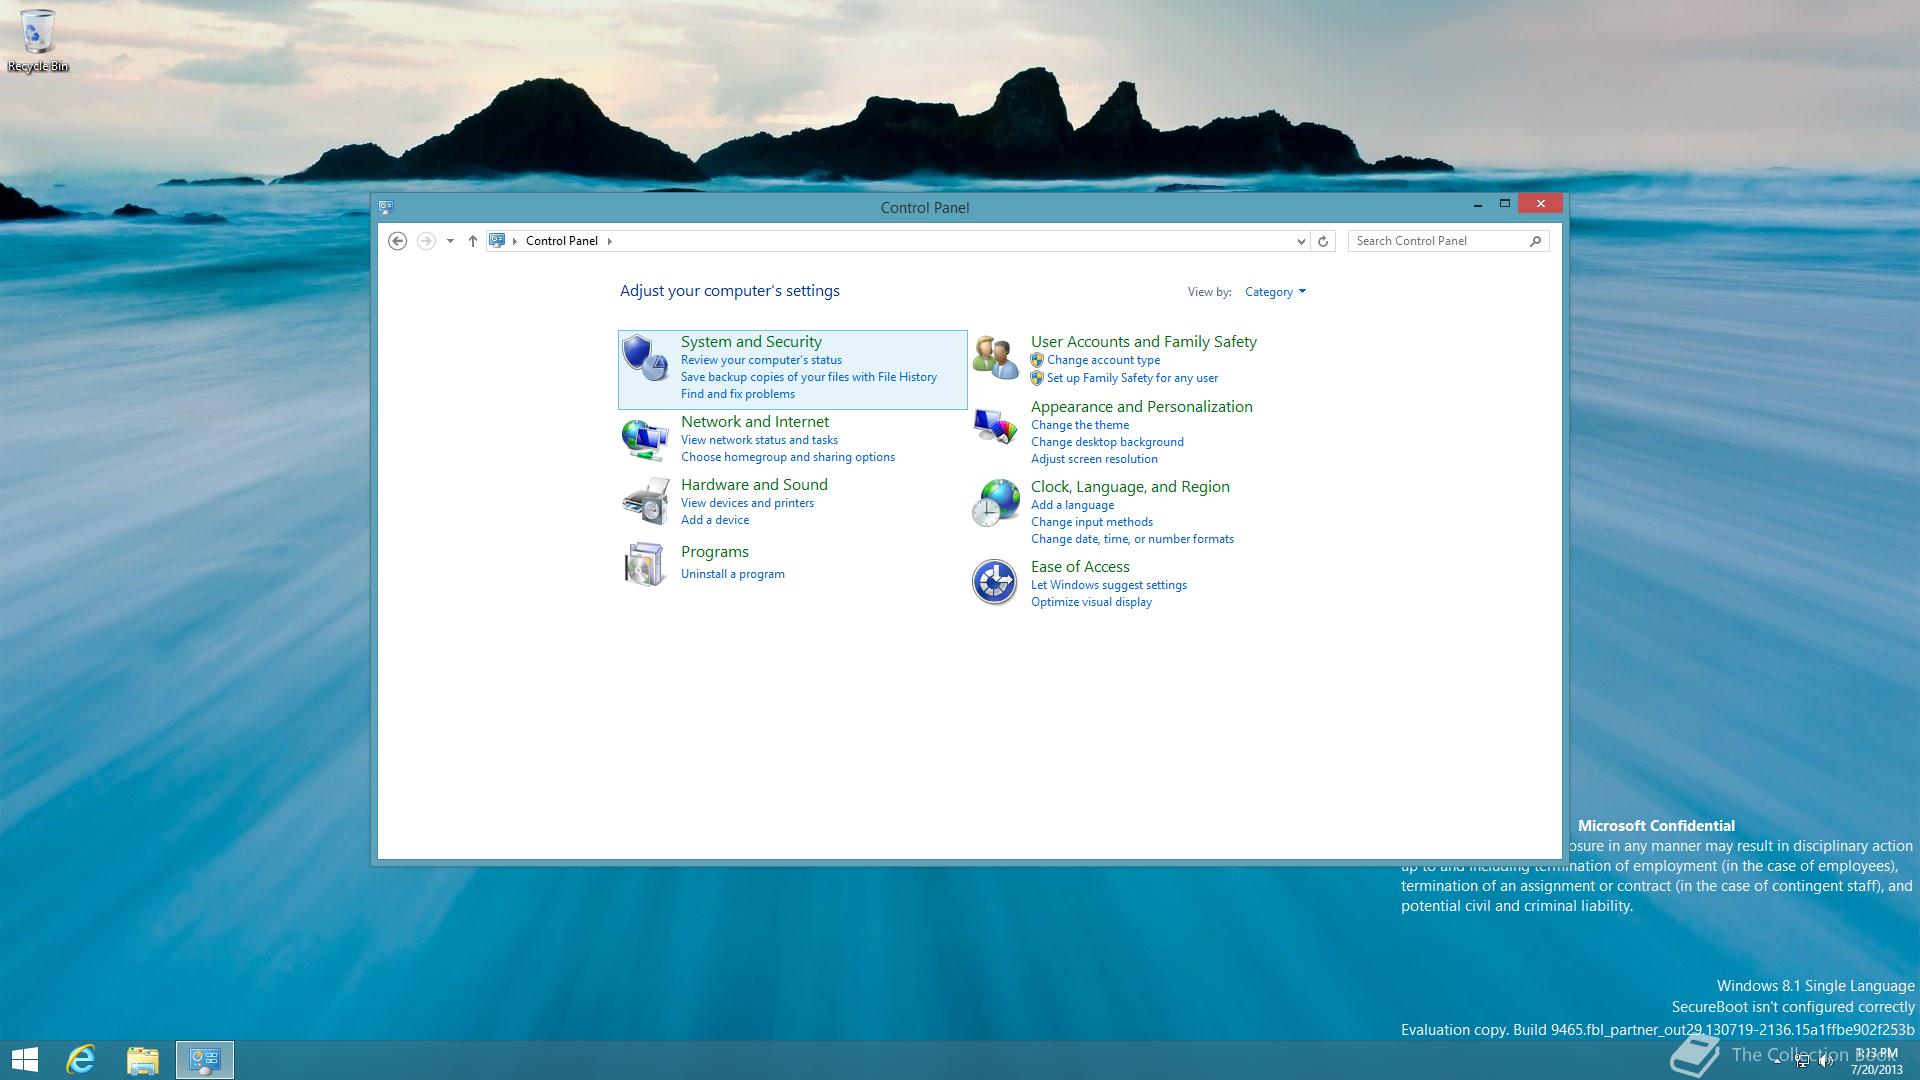1920x1080 pixels.
Task: Refresh the Control Panel view
Action: coord(1323,241)
